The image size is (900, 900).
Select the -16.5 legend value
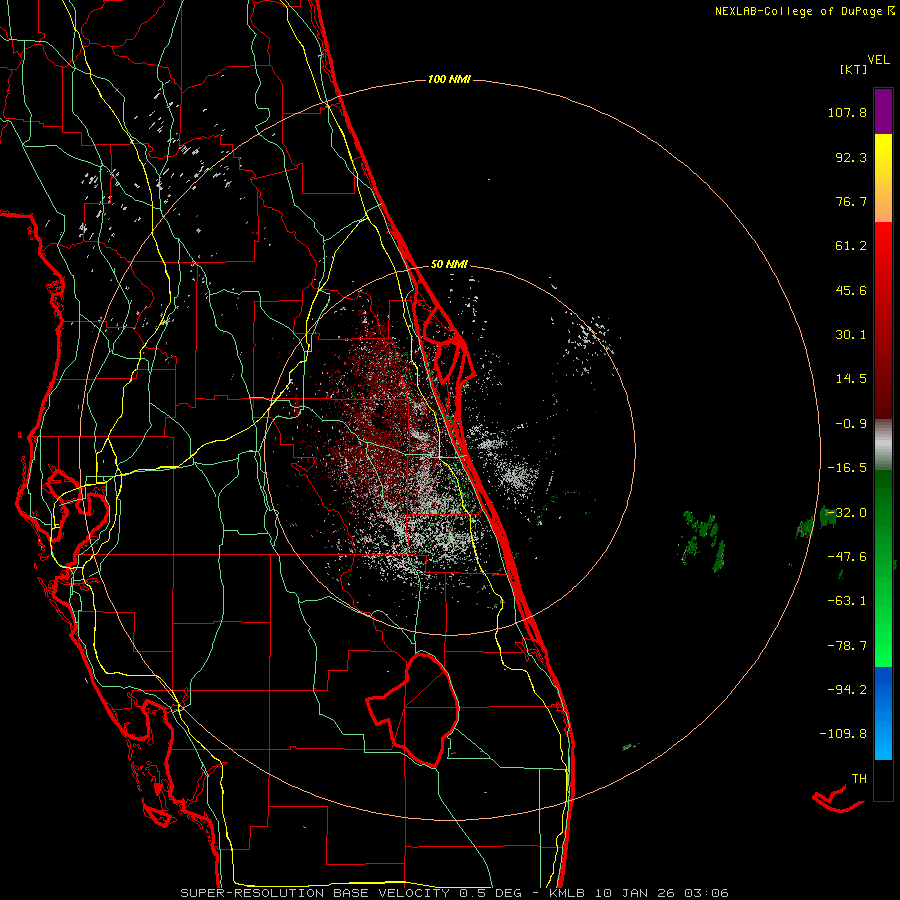847,468
